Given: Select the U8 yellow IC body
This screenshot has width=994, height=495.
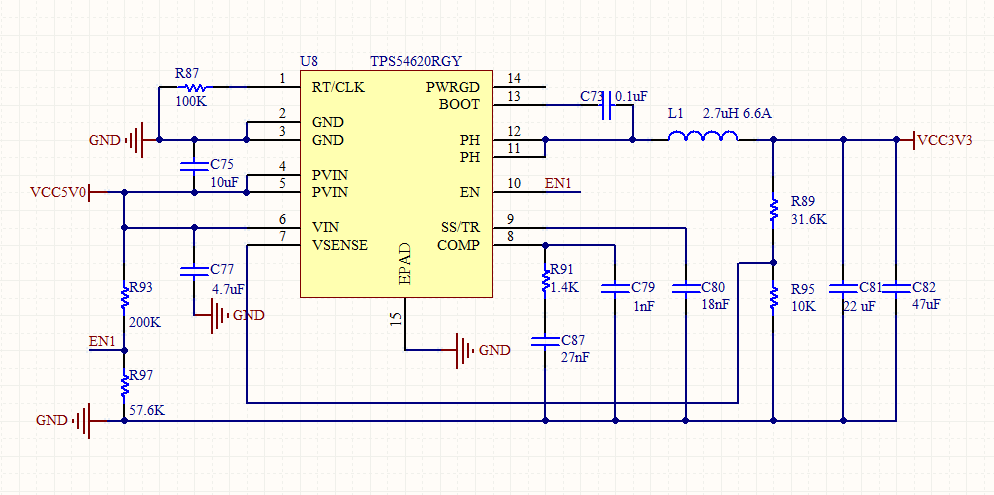Looking at the screenshot, I should [396, 183].
